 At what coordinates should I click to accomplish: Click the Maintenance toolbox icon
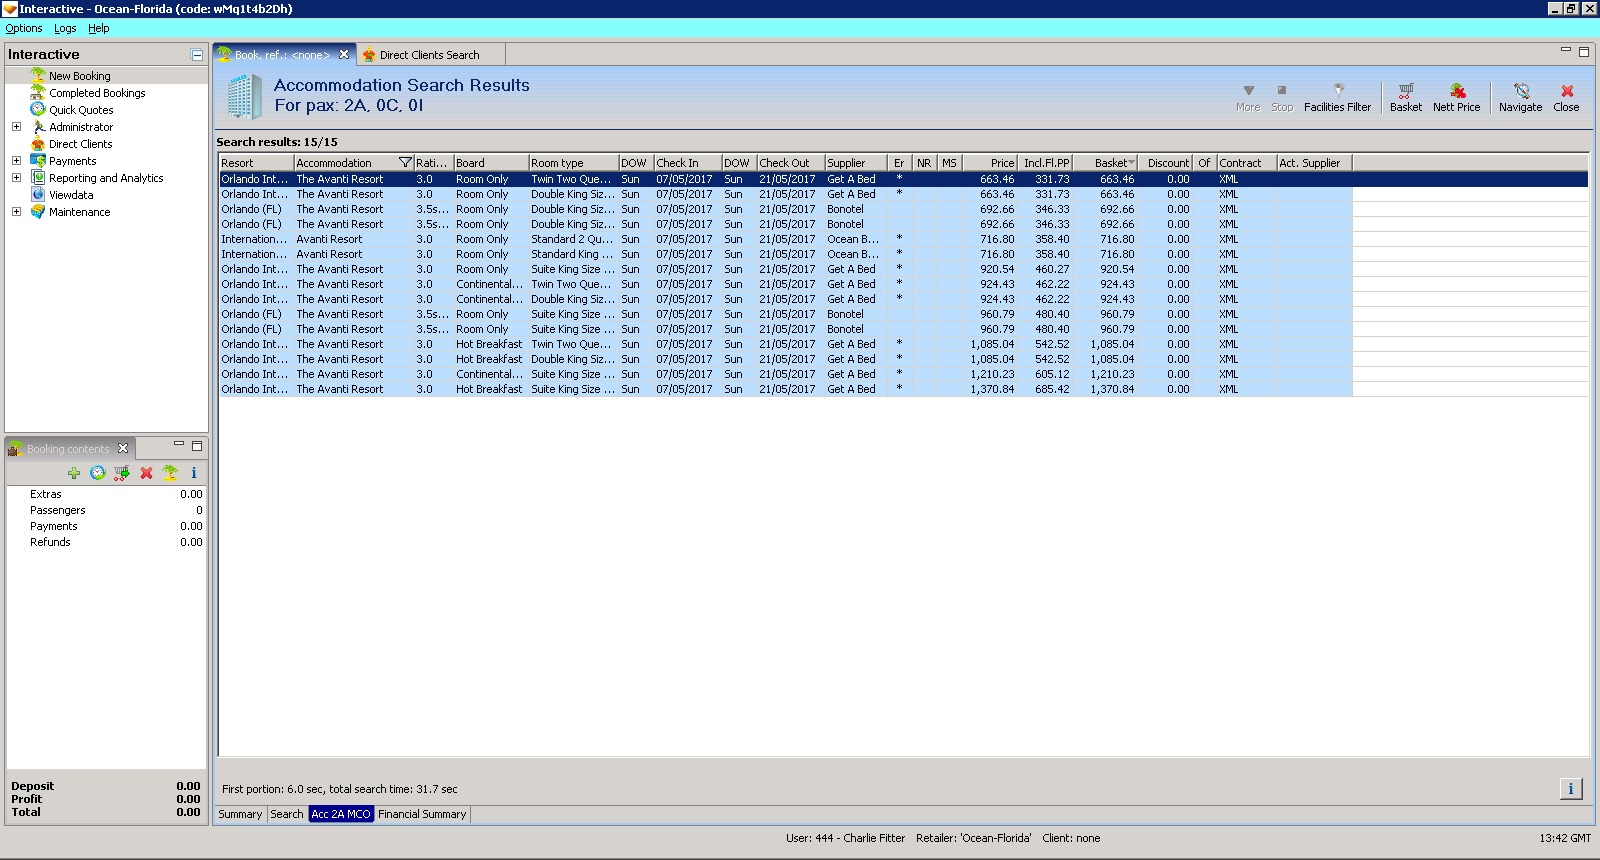(38, 211)
